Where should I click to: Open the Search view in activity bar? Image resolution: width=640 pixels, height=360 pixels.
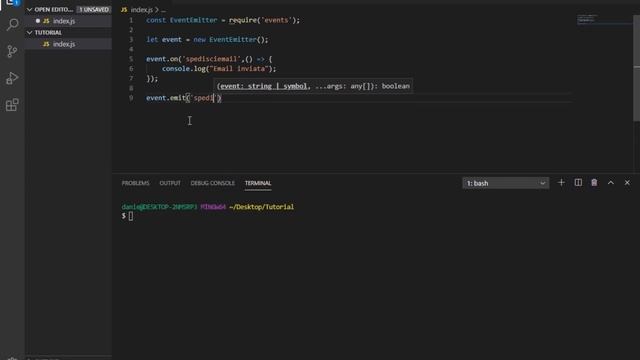(x=12, y=24)
